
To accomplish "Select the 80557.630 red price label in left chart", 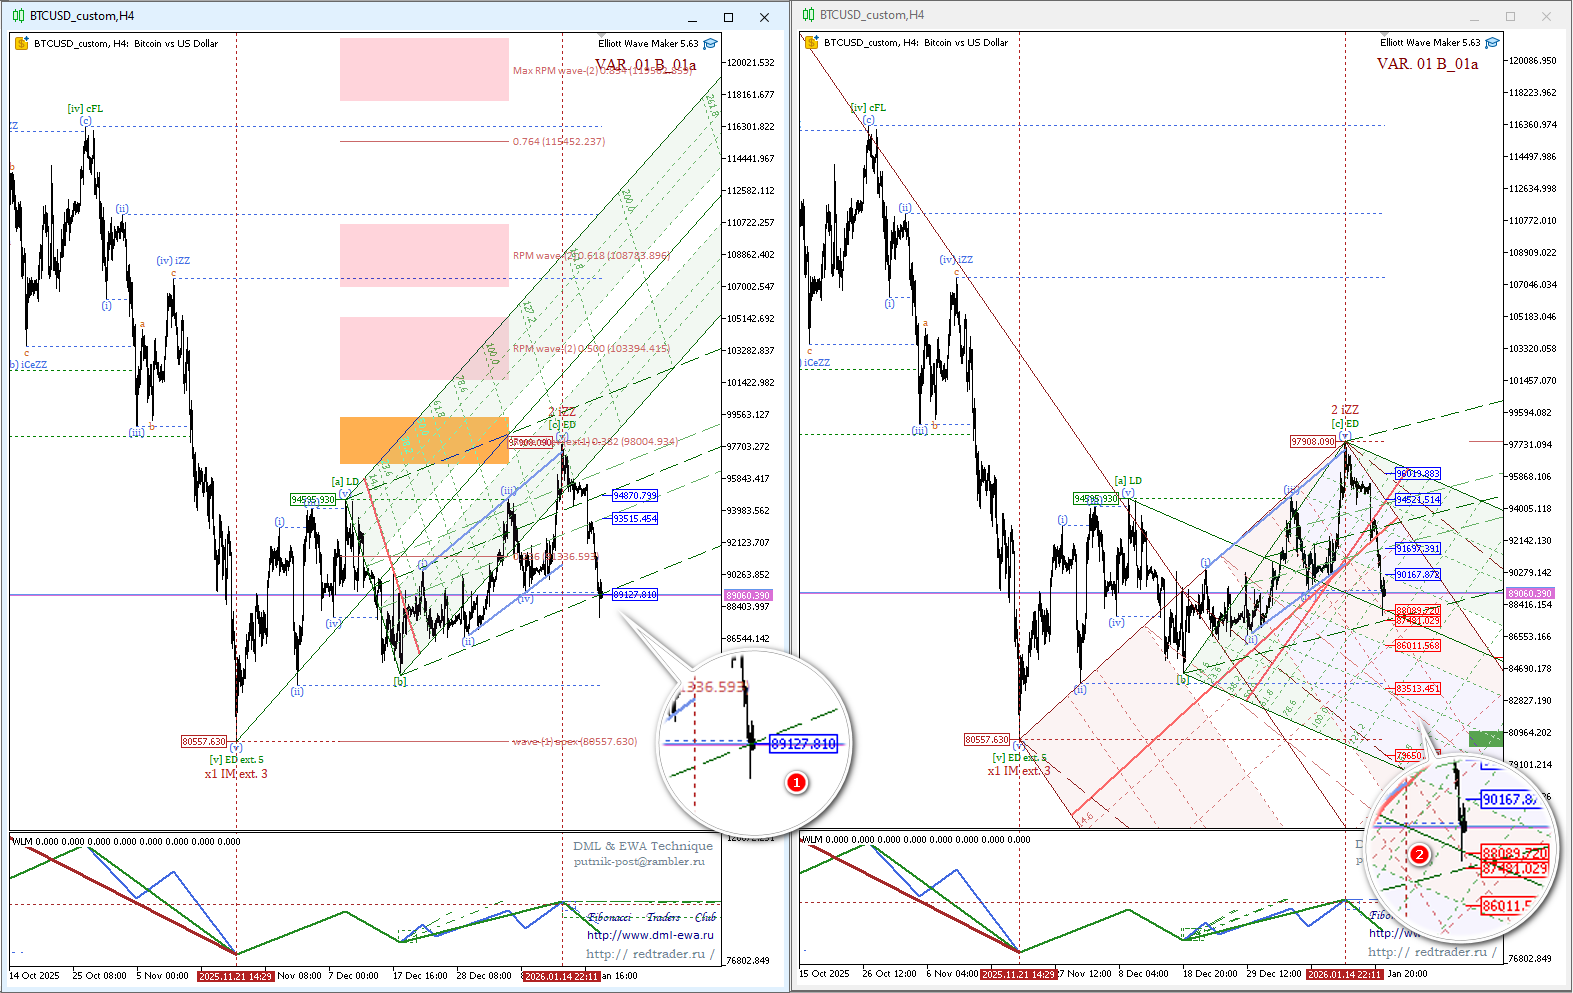I will pos(204,742).
